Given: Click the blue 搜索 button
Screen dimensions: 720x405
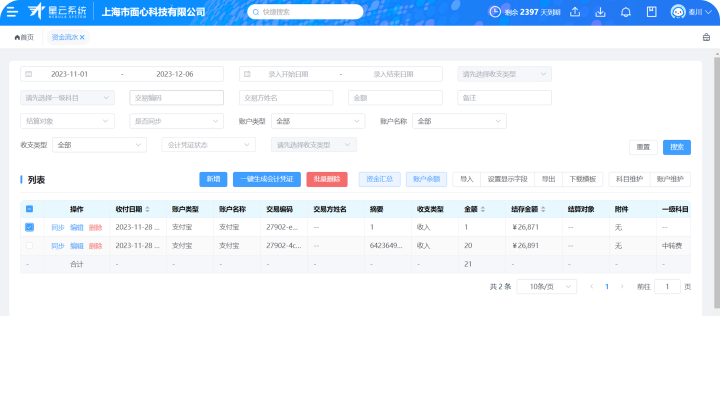Looking at the screenshot, I should [x=677, y=147].
